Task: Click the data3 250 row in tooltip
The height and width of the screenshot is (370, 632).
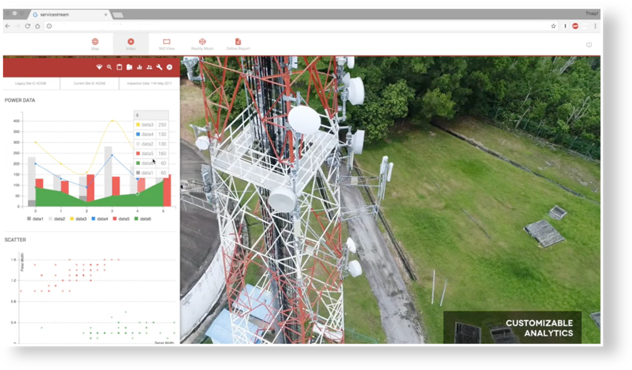Action: (151, 125)
